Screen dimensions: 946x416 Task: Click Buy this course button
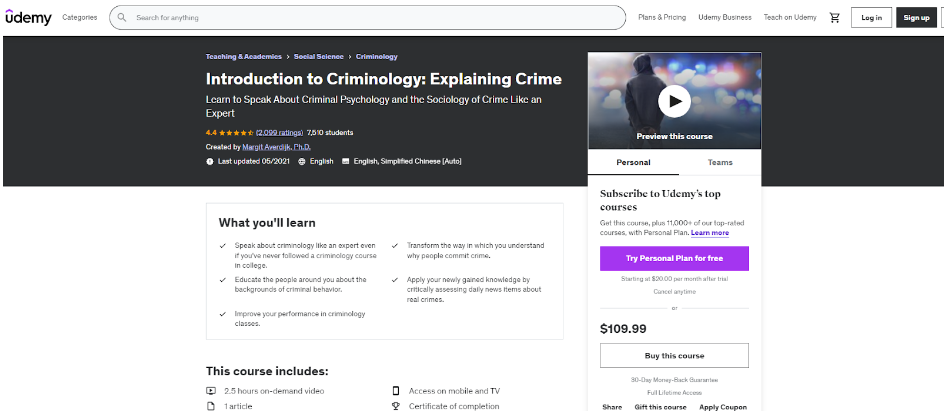(674, 356)
